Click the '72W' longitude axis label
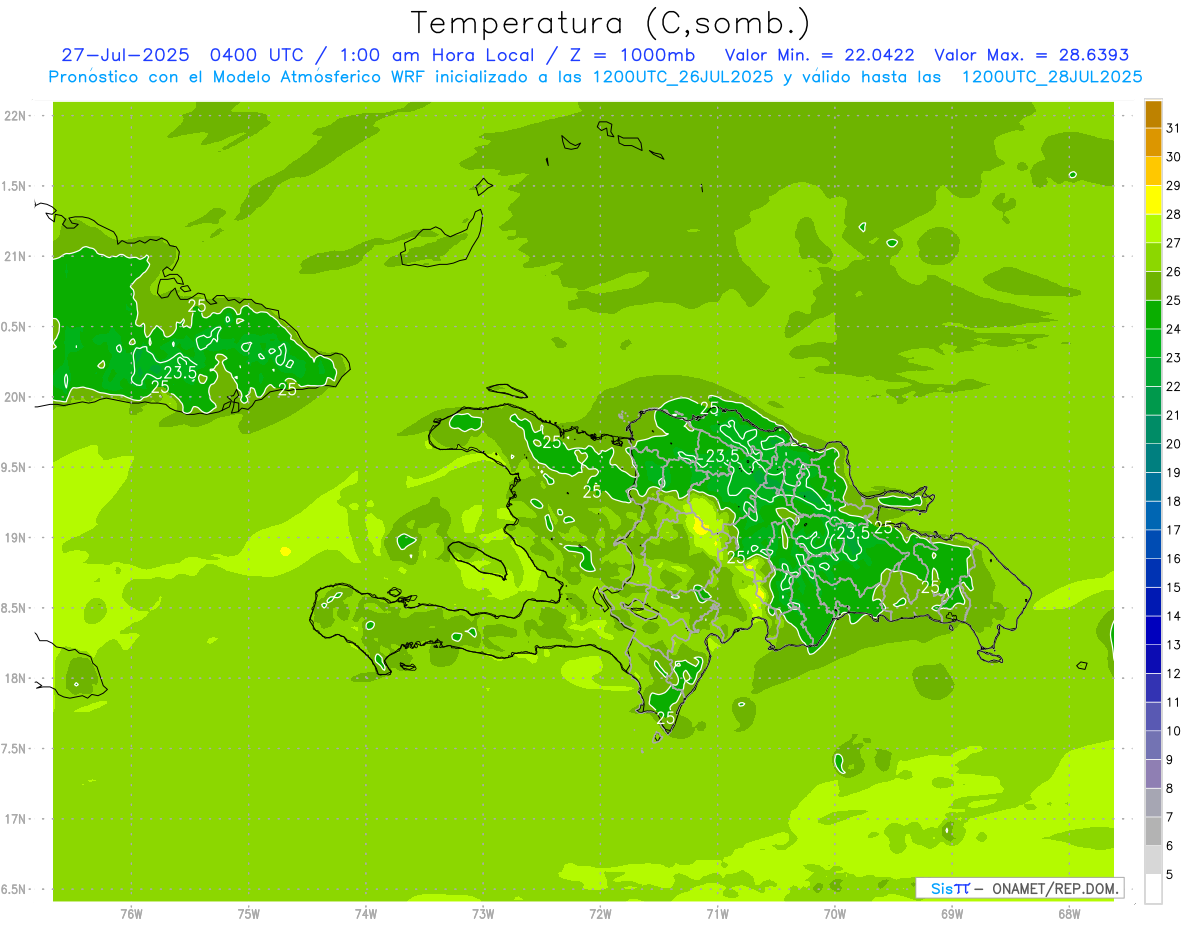This screenshot has width=1200, height=927. (600, 913)
